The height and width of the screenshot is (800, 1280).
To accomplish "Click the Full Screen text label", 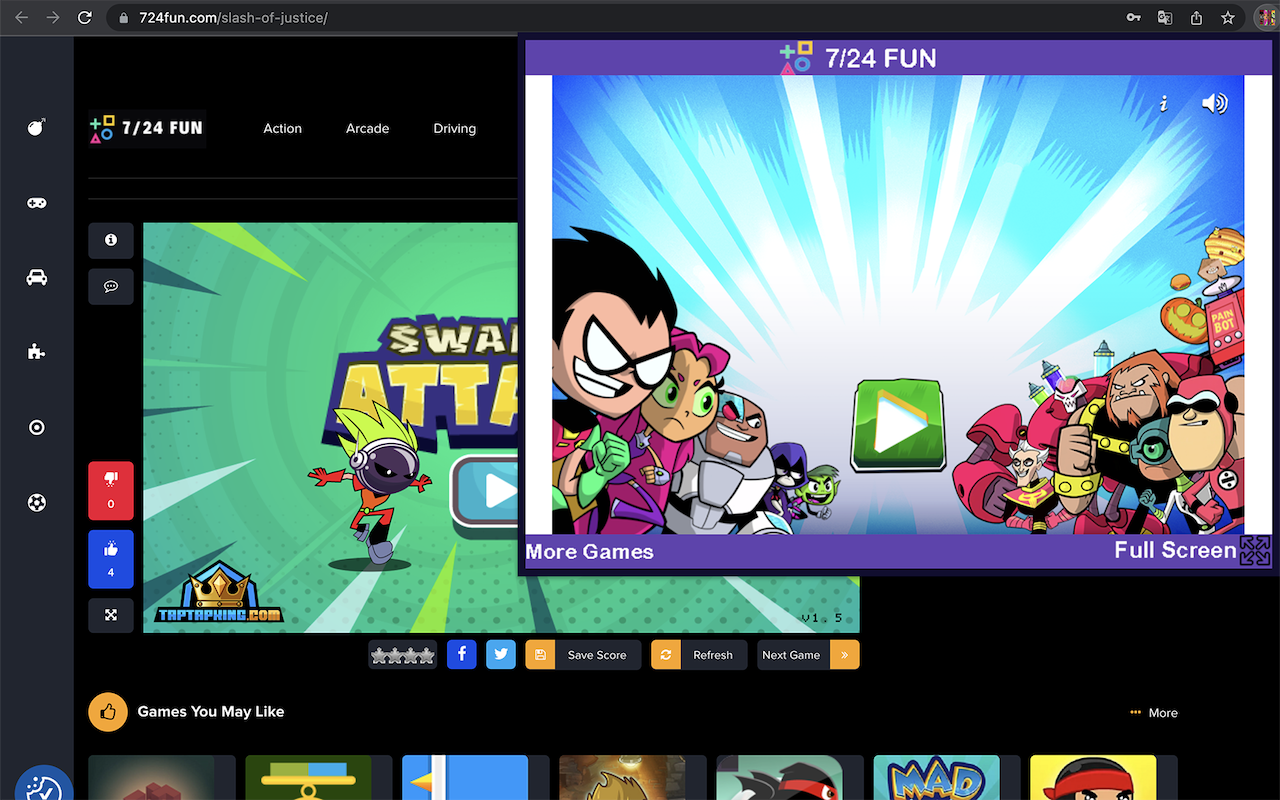I will tap(1175, 550).
